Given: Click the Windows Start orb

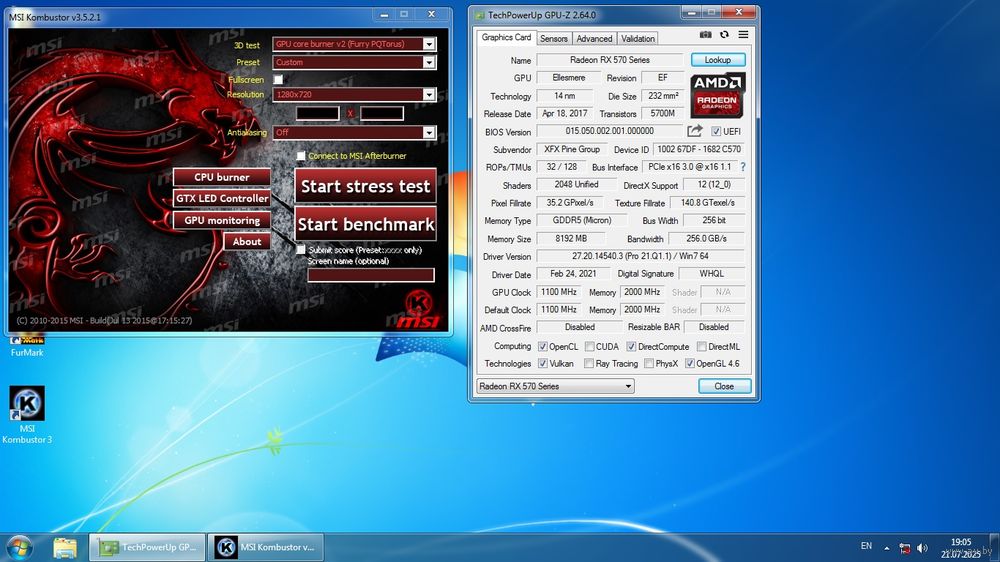Looking at the screenshot, I should pyautogui.click(x=19, y=547).
